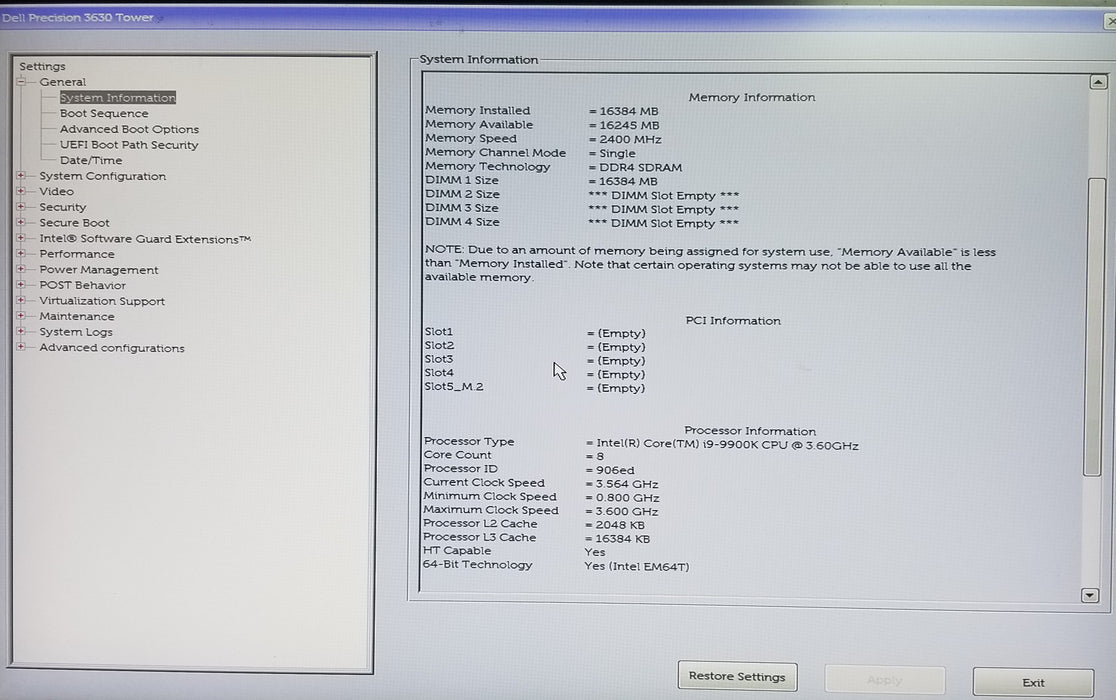The height and width of the screenshot is (700, 1116).
Task: Open UEFI Boot Path Security
Action: tap(129, 144)
